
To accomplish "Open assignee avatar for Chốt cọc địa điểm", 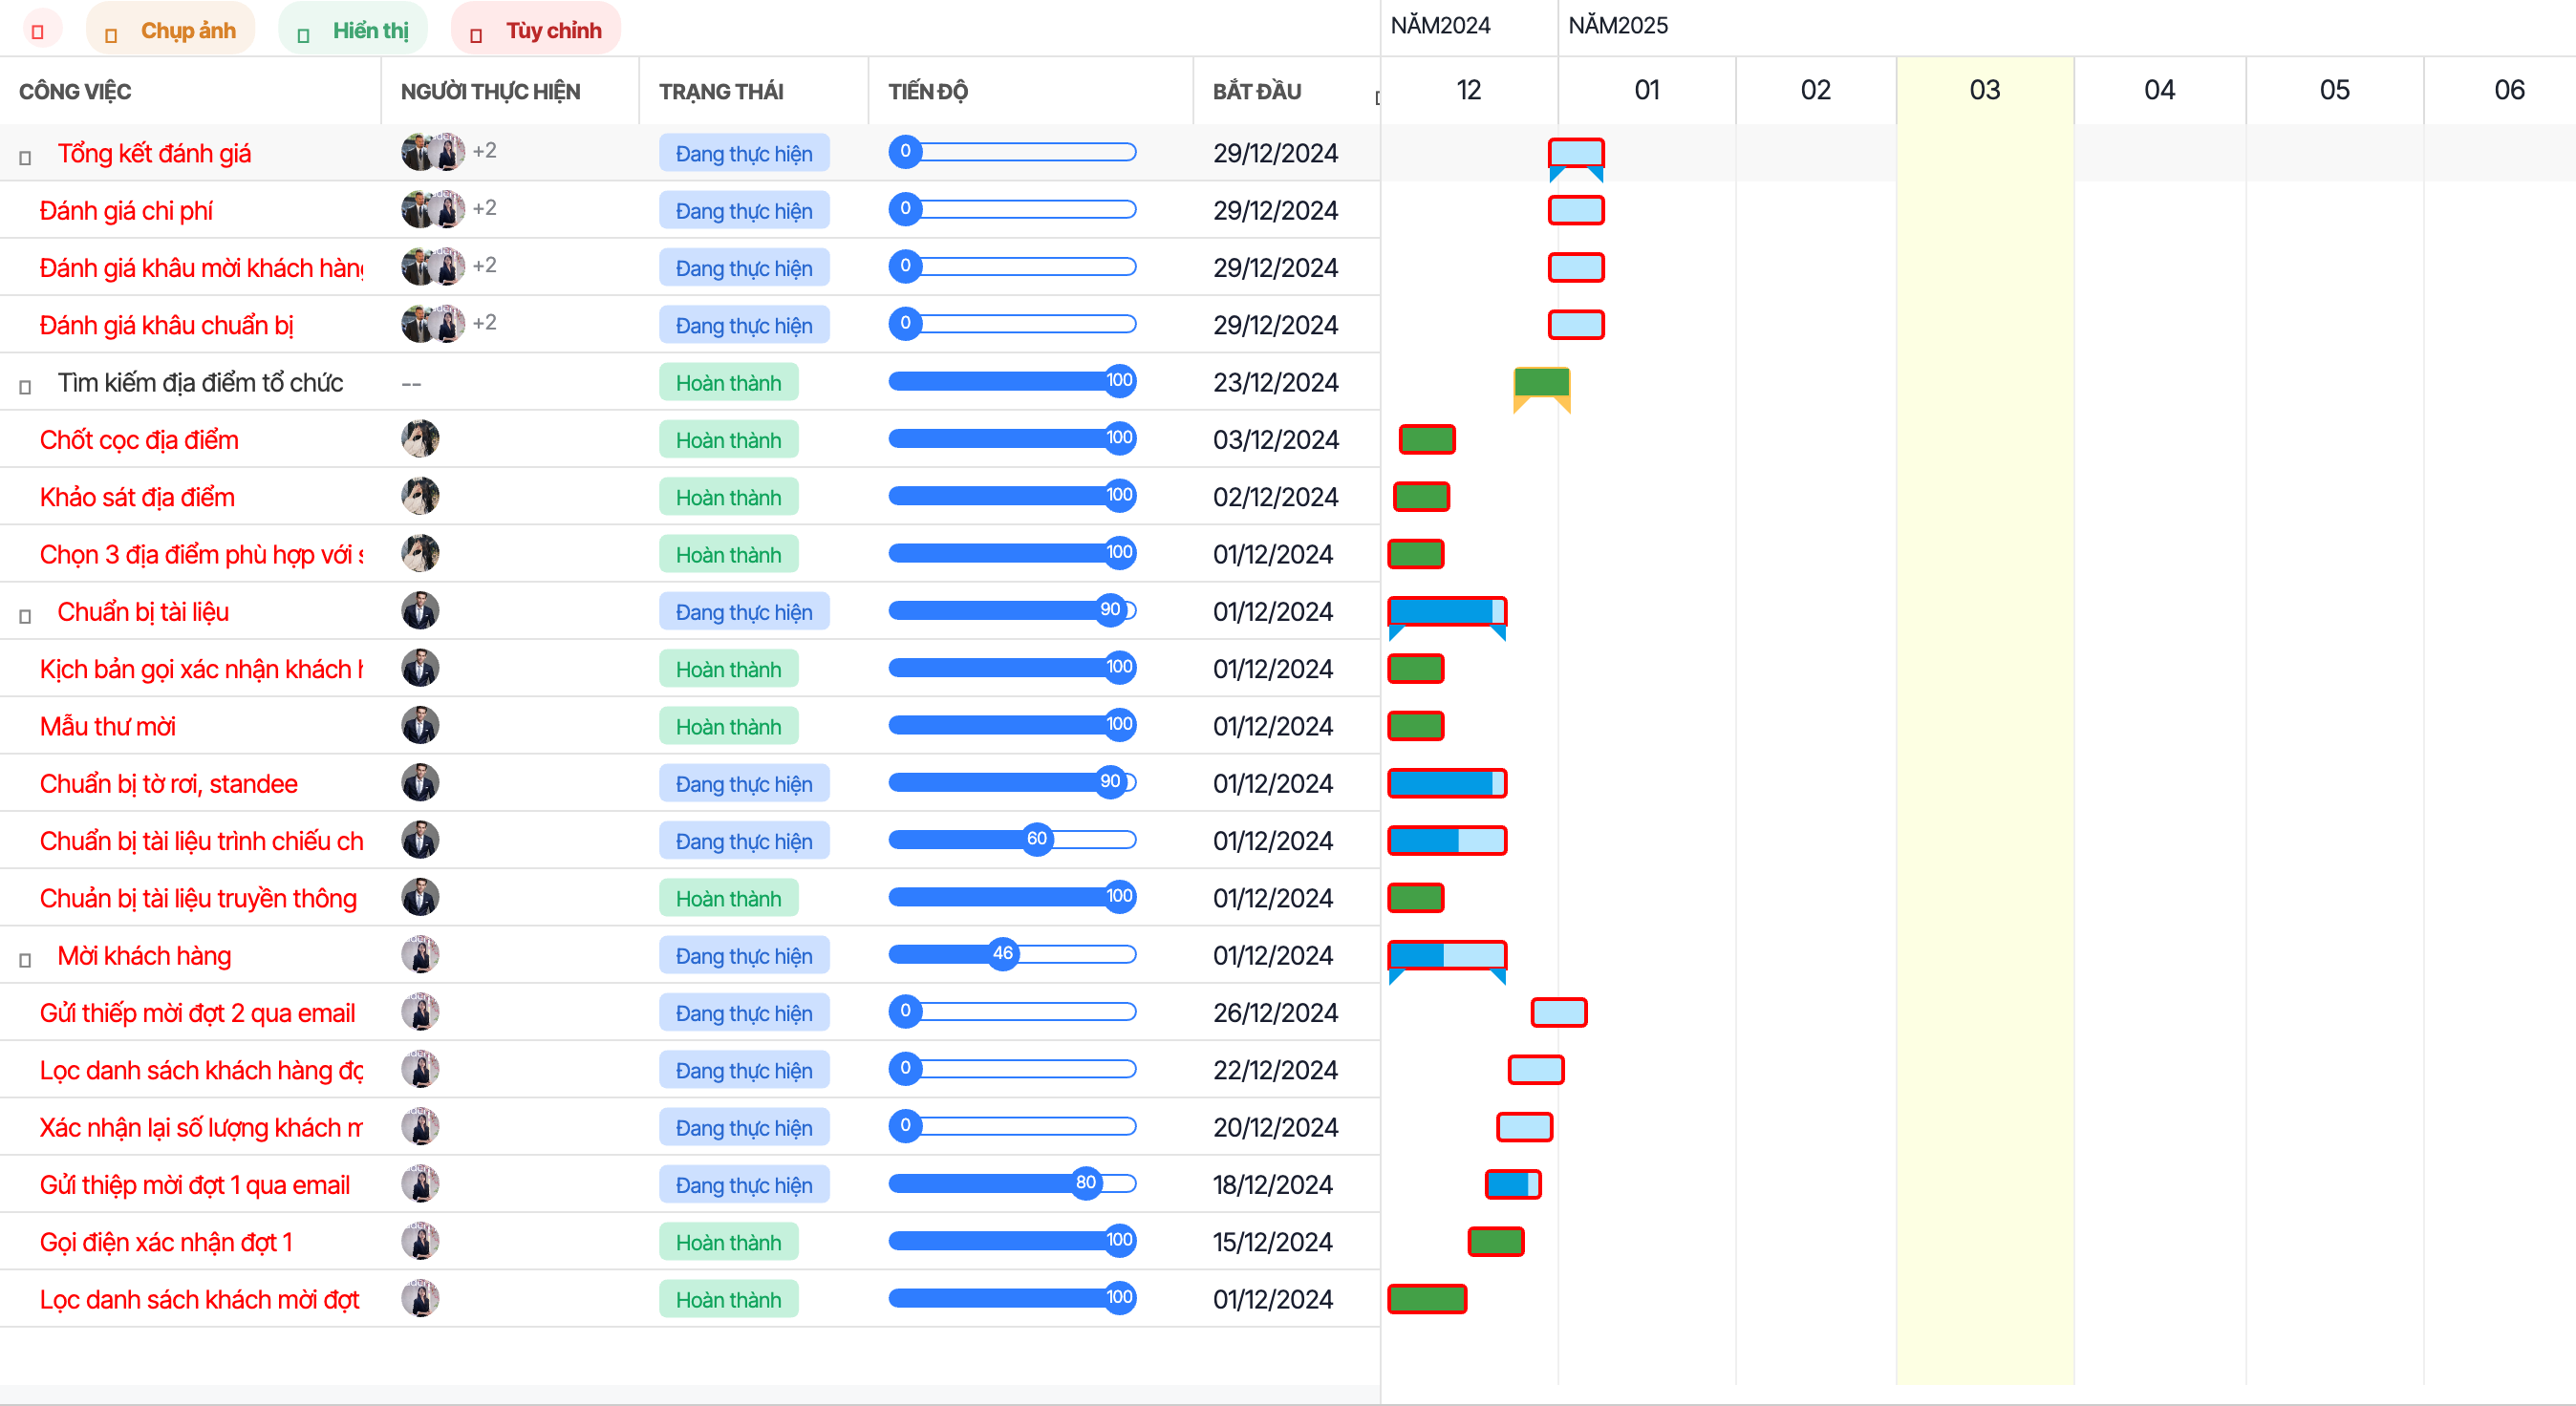I will click(x=420, y=439).
